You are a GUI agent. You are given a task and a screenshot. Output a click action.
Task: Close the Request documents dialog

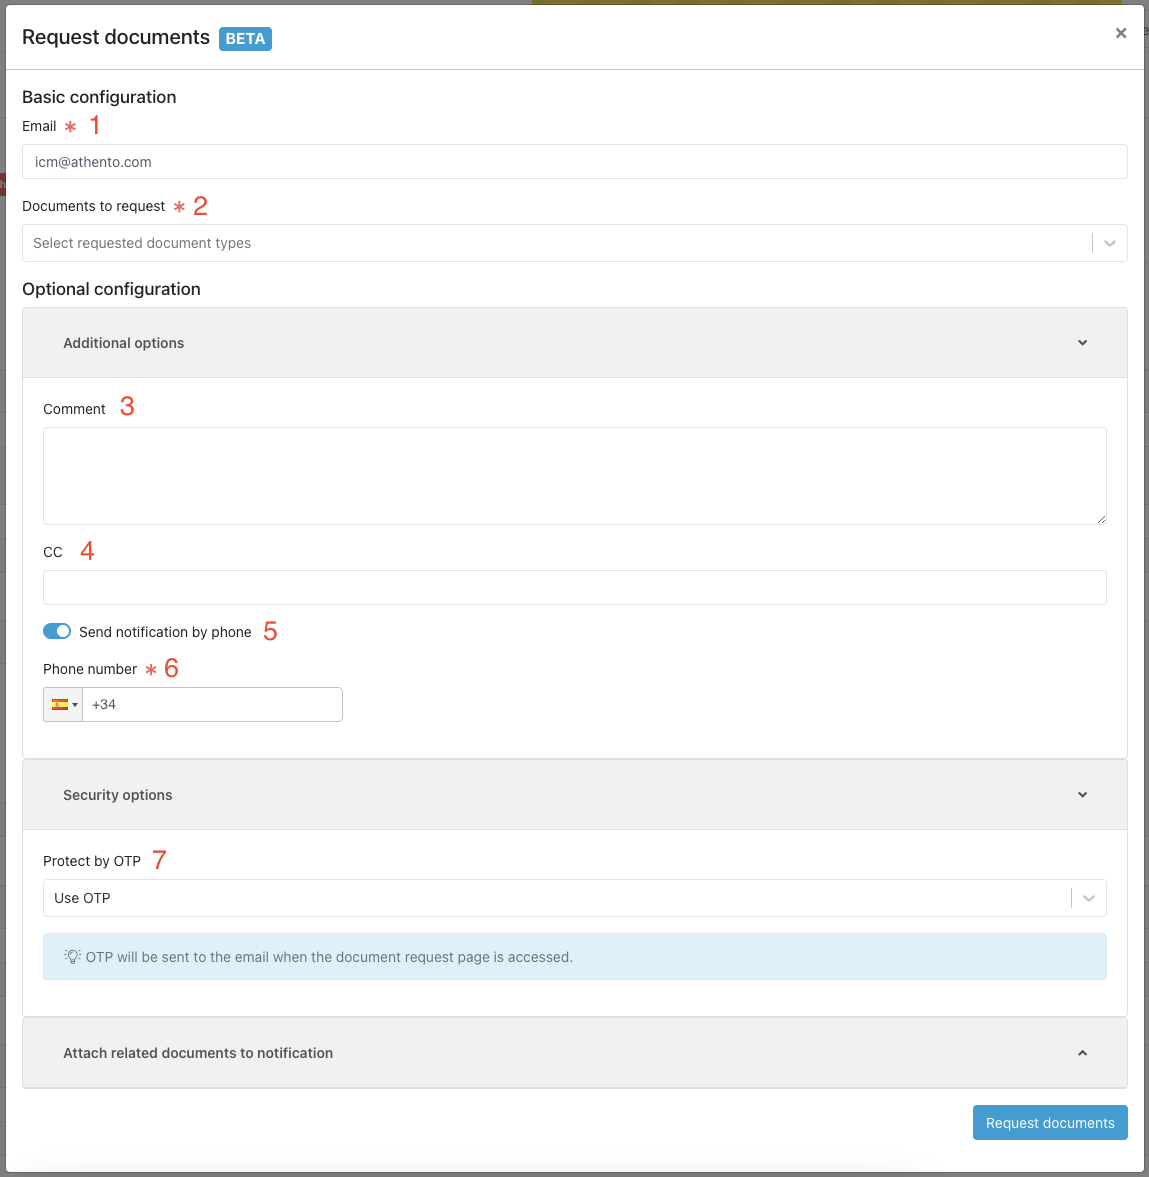(x=1121, y=34)
